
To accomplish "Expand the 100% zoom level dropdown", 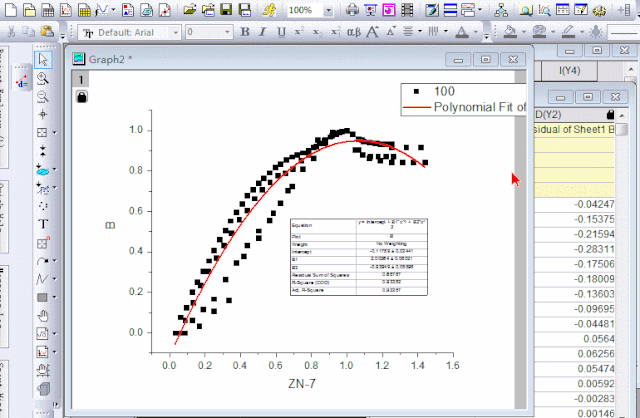I will click(x=330, y=9).
